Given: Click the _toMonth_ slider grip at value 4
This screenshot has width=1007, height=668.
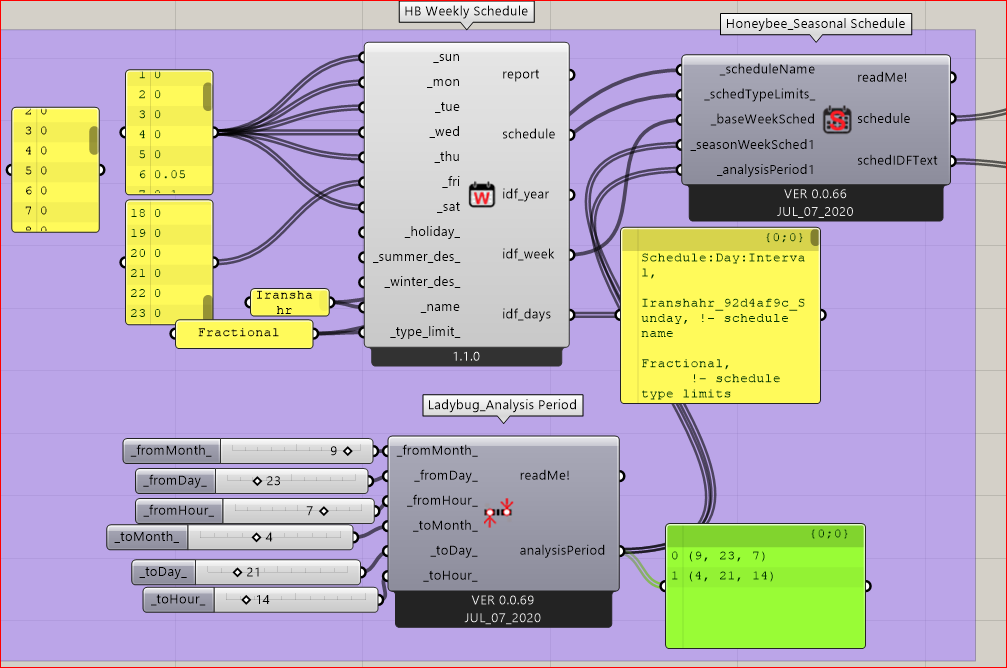Looking at the screenshot, I should click(x=256, y=537).
